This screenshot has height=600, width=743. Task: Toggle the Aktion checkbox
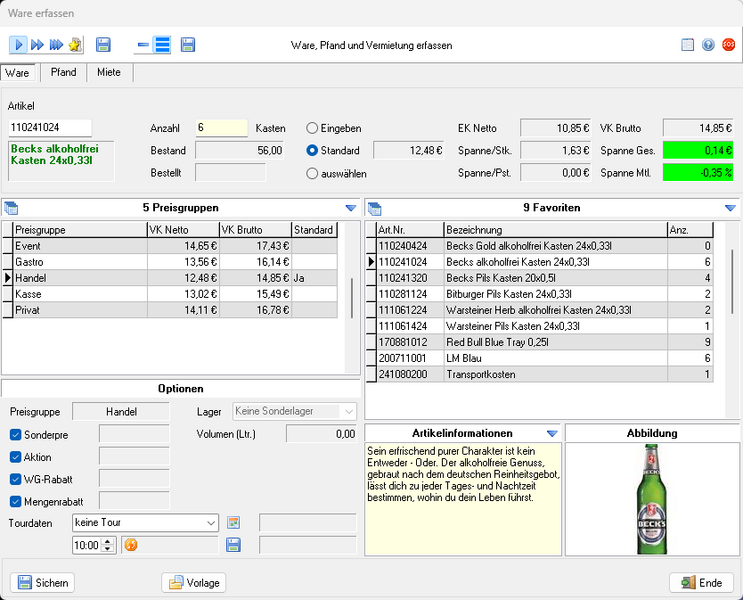tap(16, 457)
